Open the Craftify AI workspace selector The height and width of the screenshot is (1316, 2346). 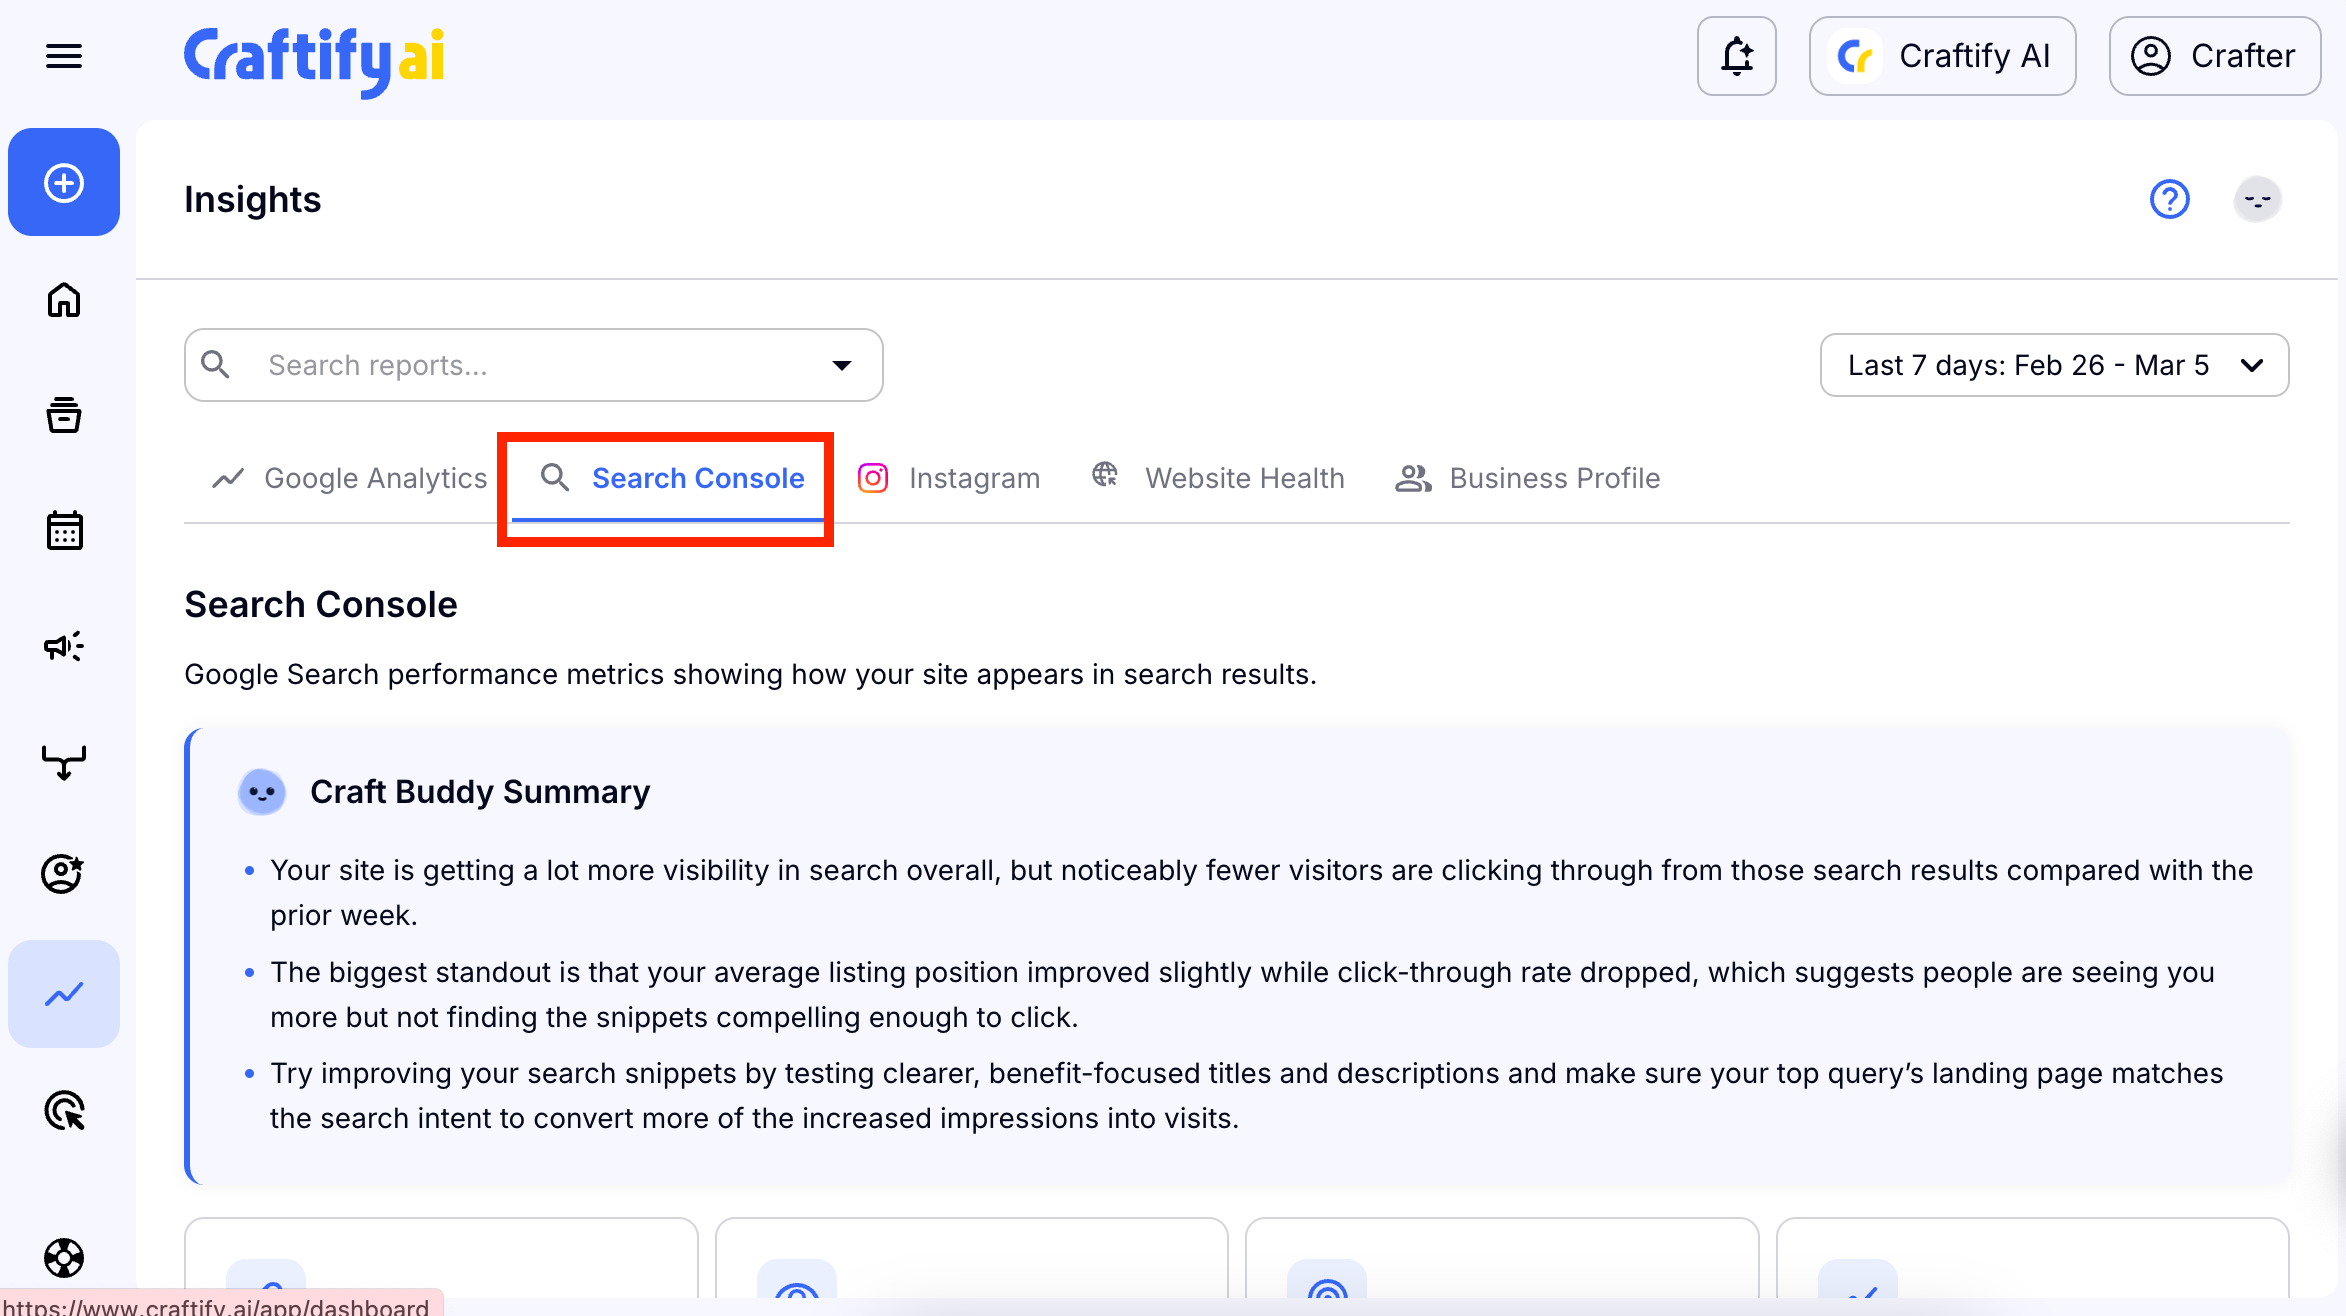1942,56
